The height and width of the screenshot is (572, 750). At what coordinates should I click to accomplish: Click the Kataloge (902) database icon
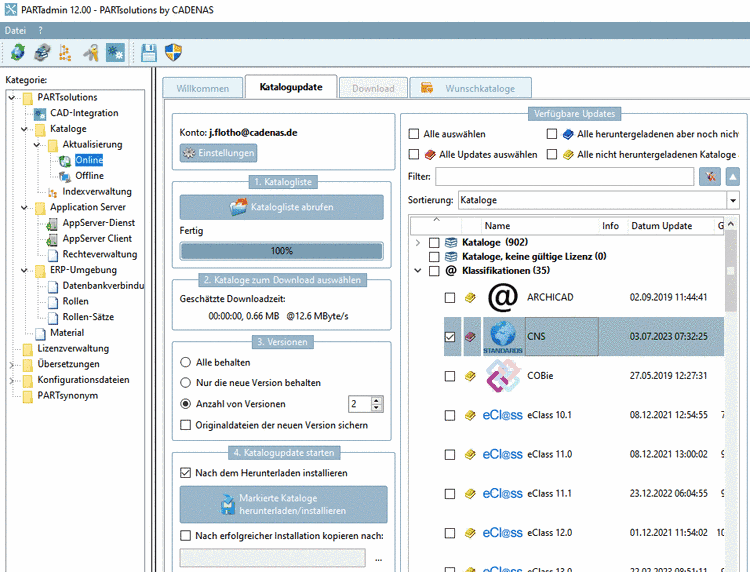coord(451,242)
